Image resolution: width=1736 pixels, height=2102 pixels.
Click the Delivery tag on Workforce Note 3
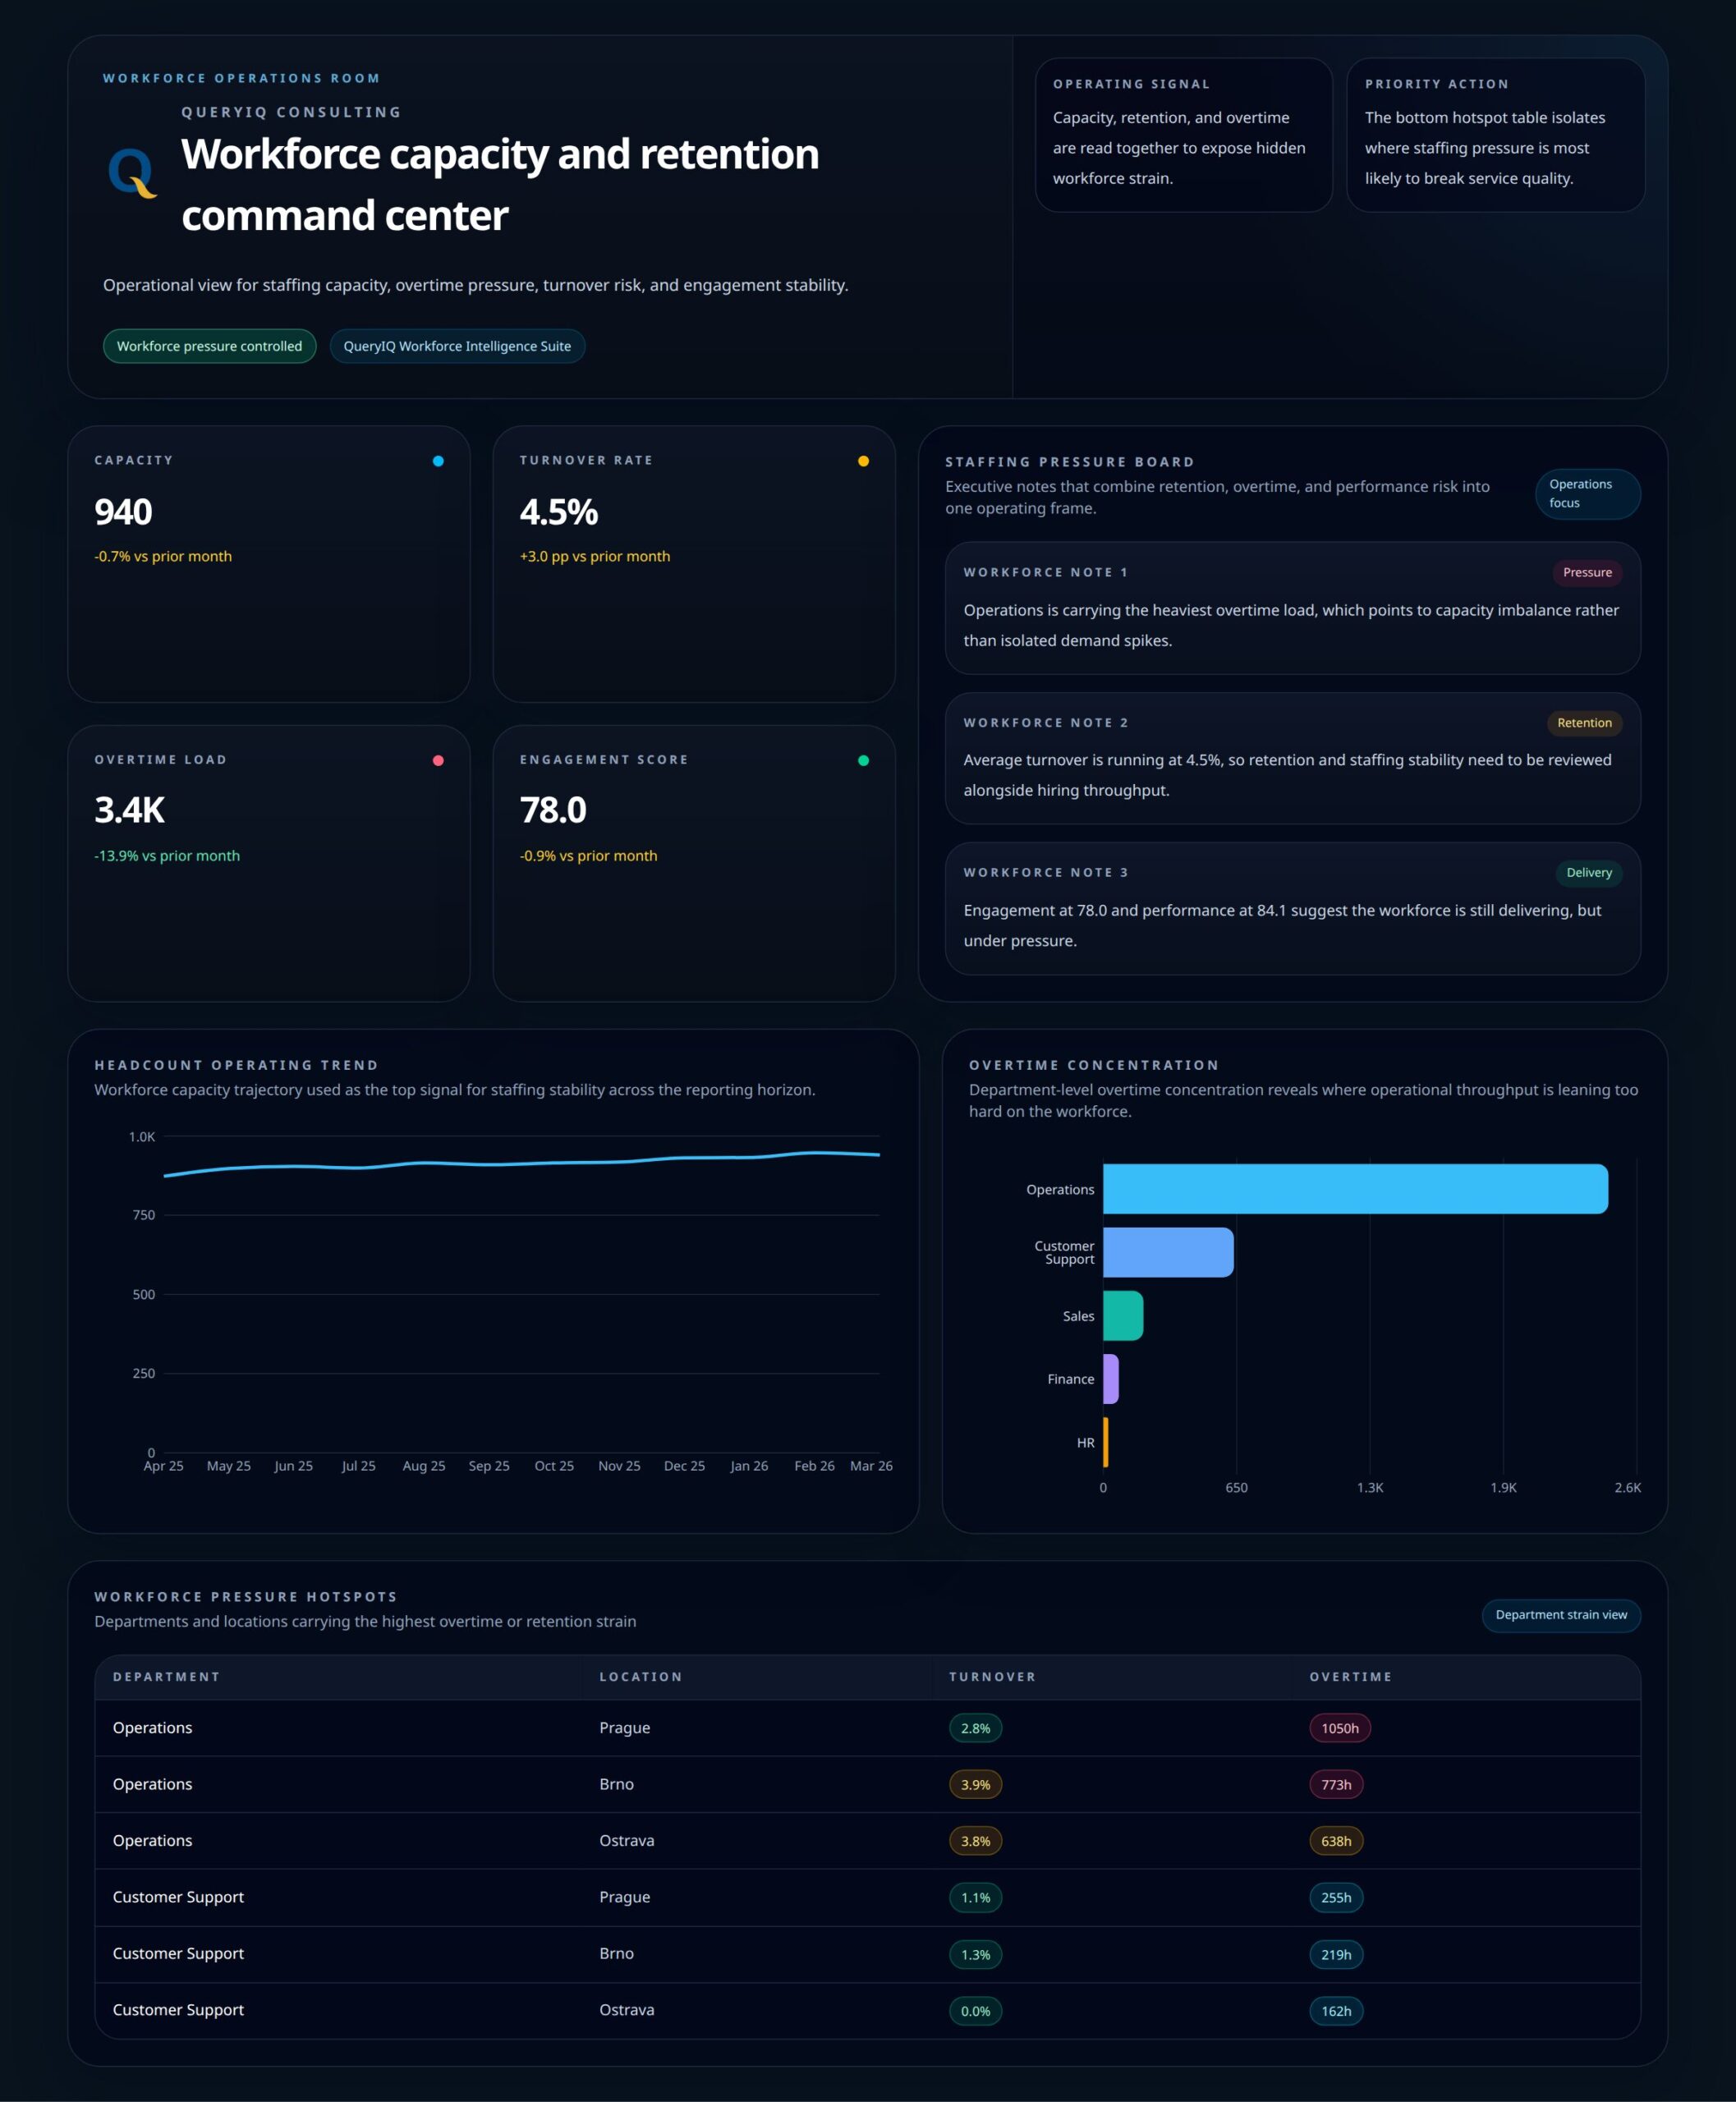[x=1588, y=873]
